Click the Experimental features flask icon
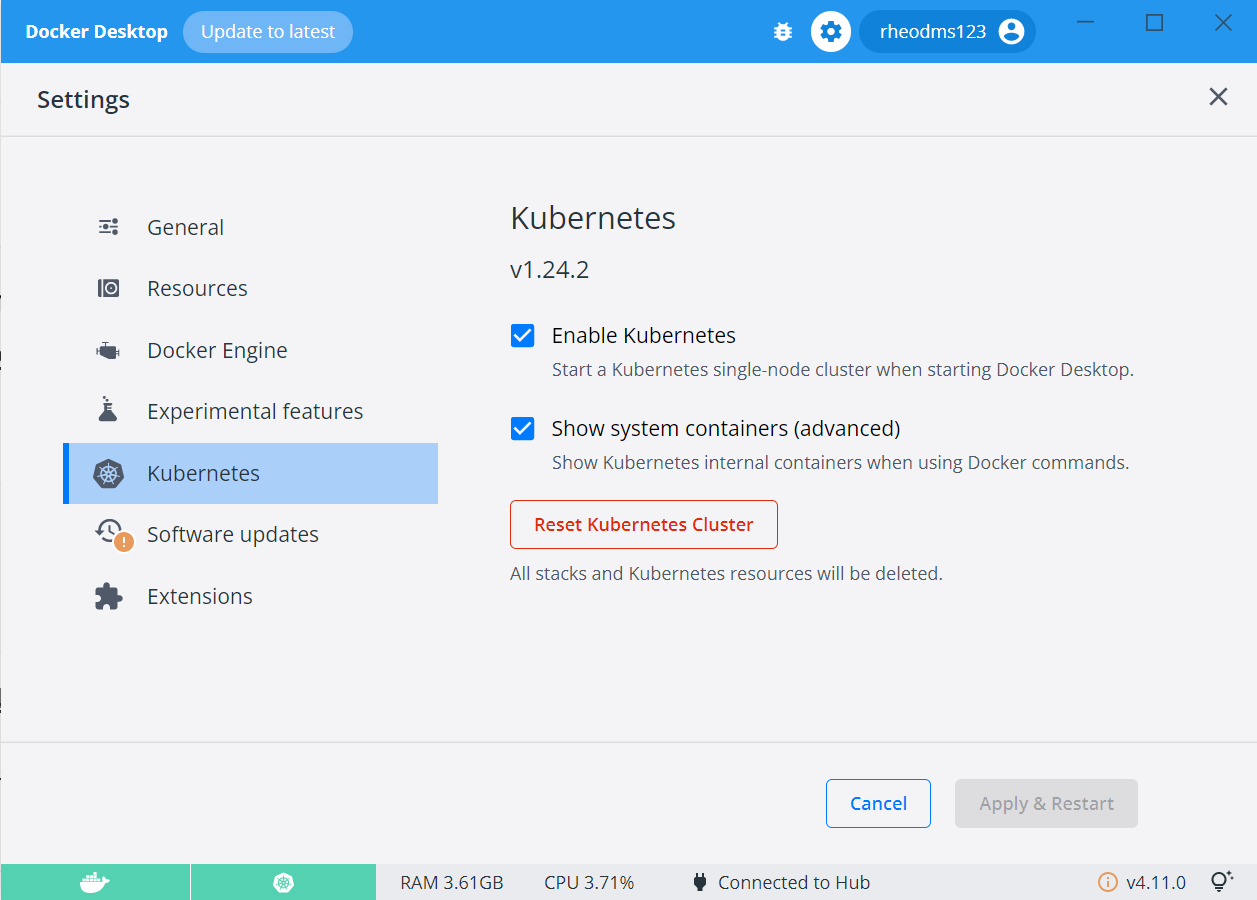 (x=108, y=409)
